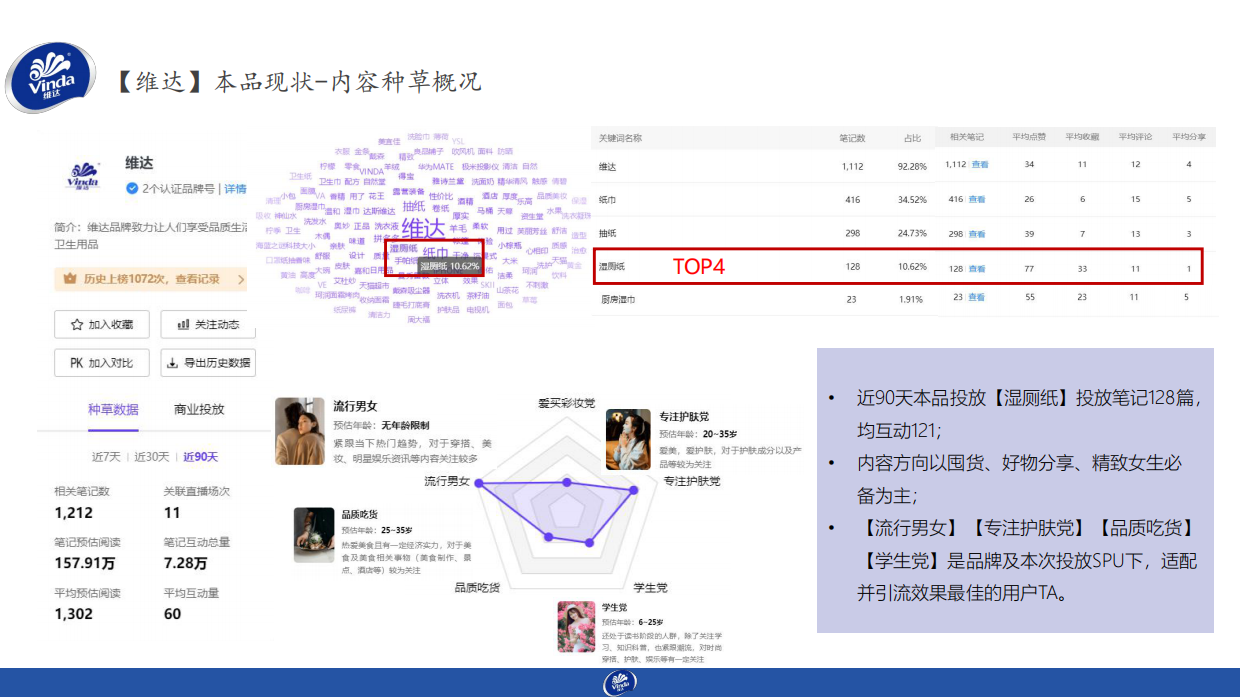Click the 流行男女 data point on the radar chart
The height and width of the screenshot is (697, 1240).
(x=479, y=482)
